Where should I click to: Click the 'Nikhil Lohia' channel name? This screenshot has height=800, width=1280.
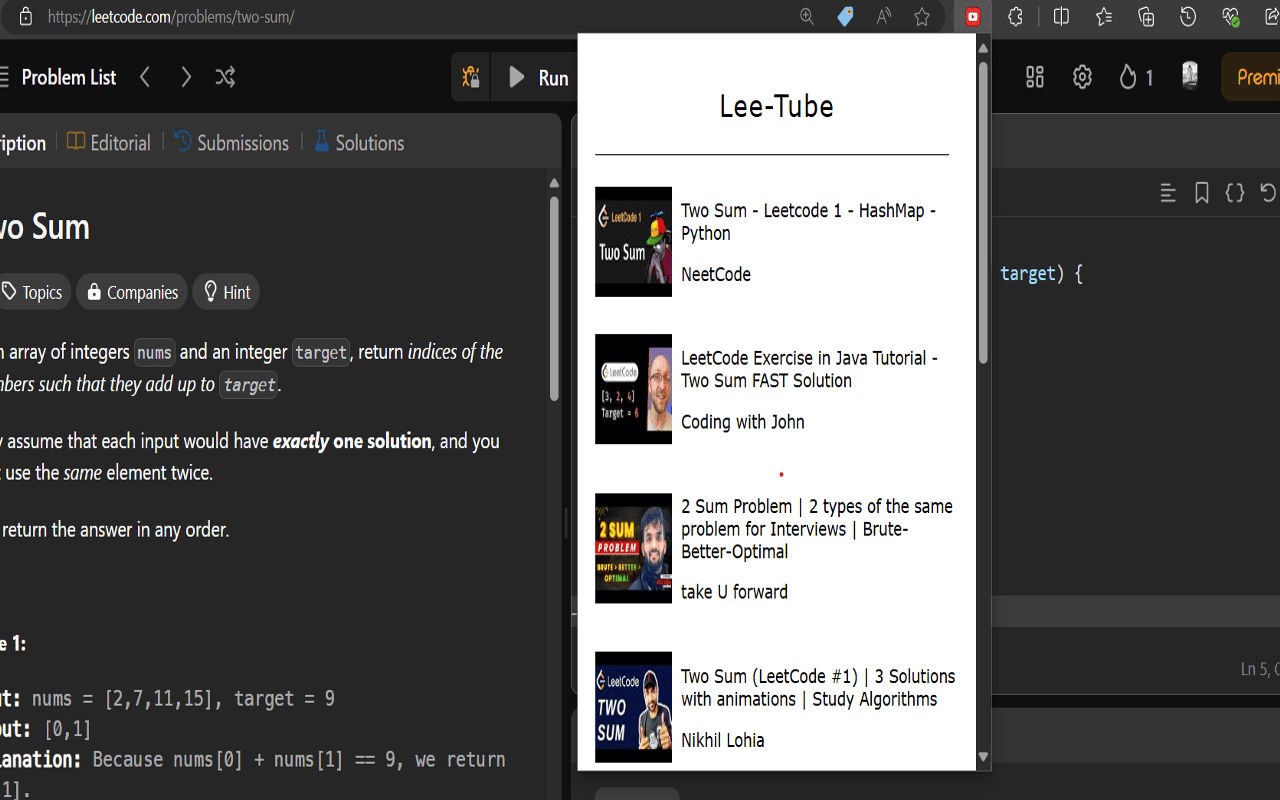pos(722,740)
